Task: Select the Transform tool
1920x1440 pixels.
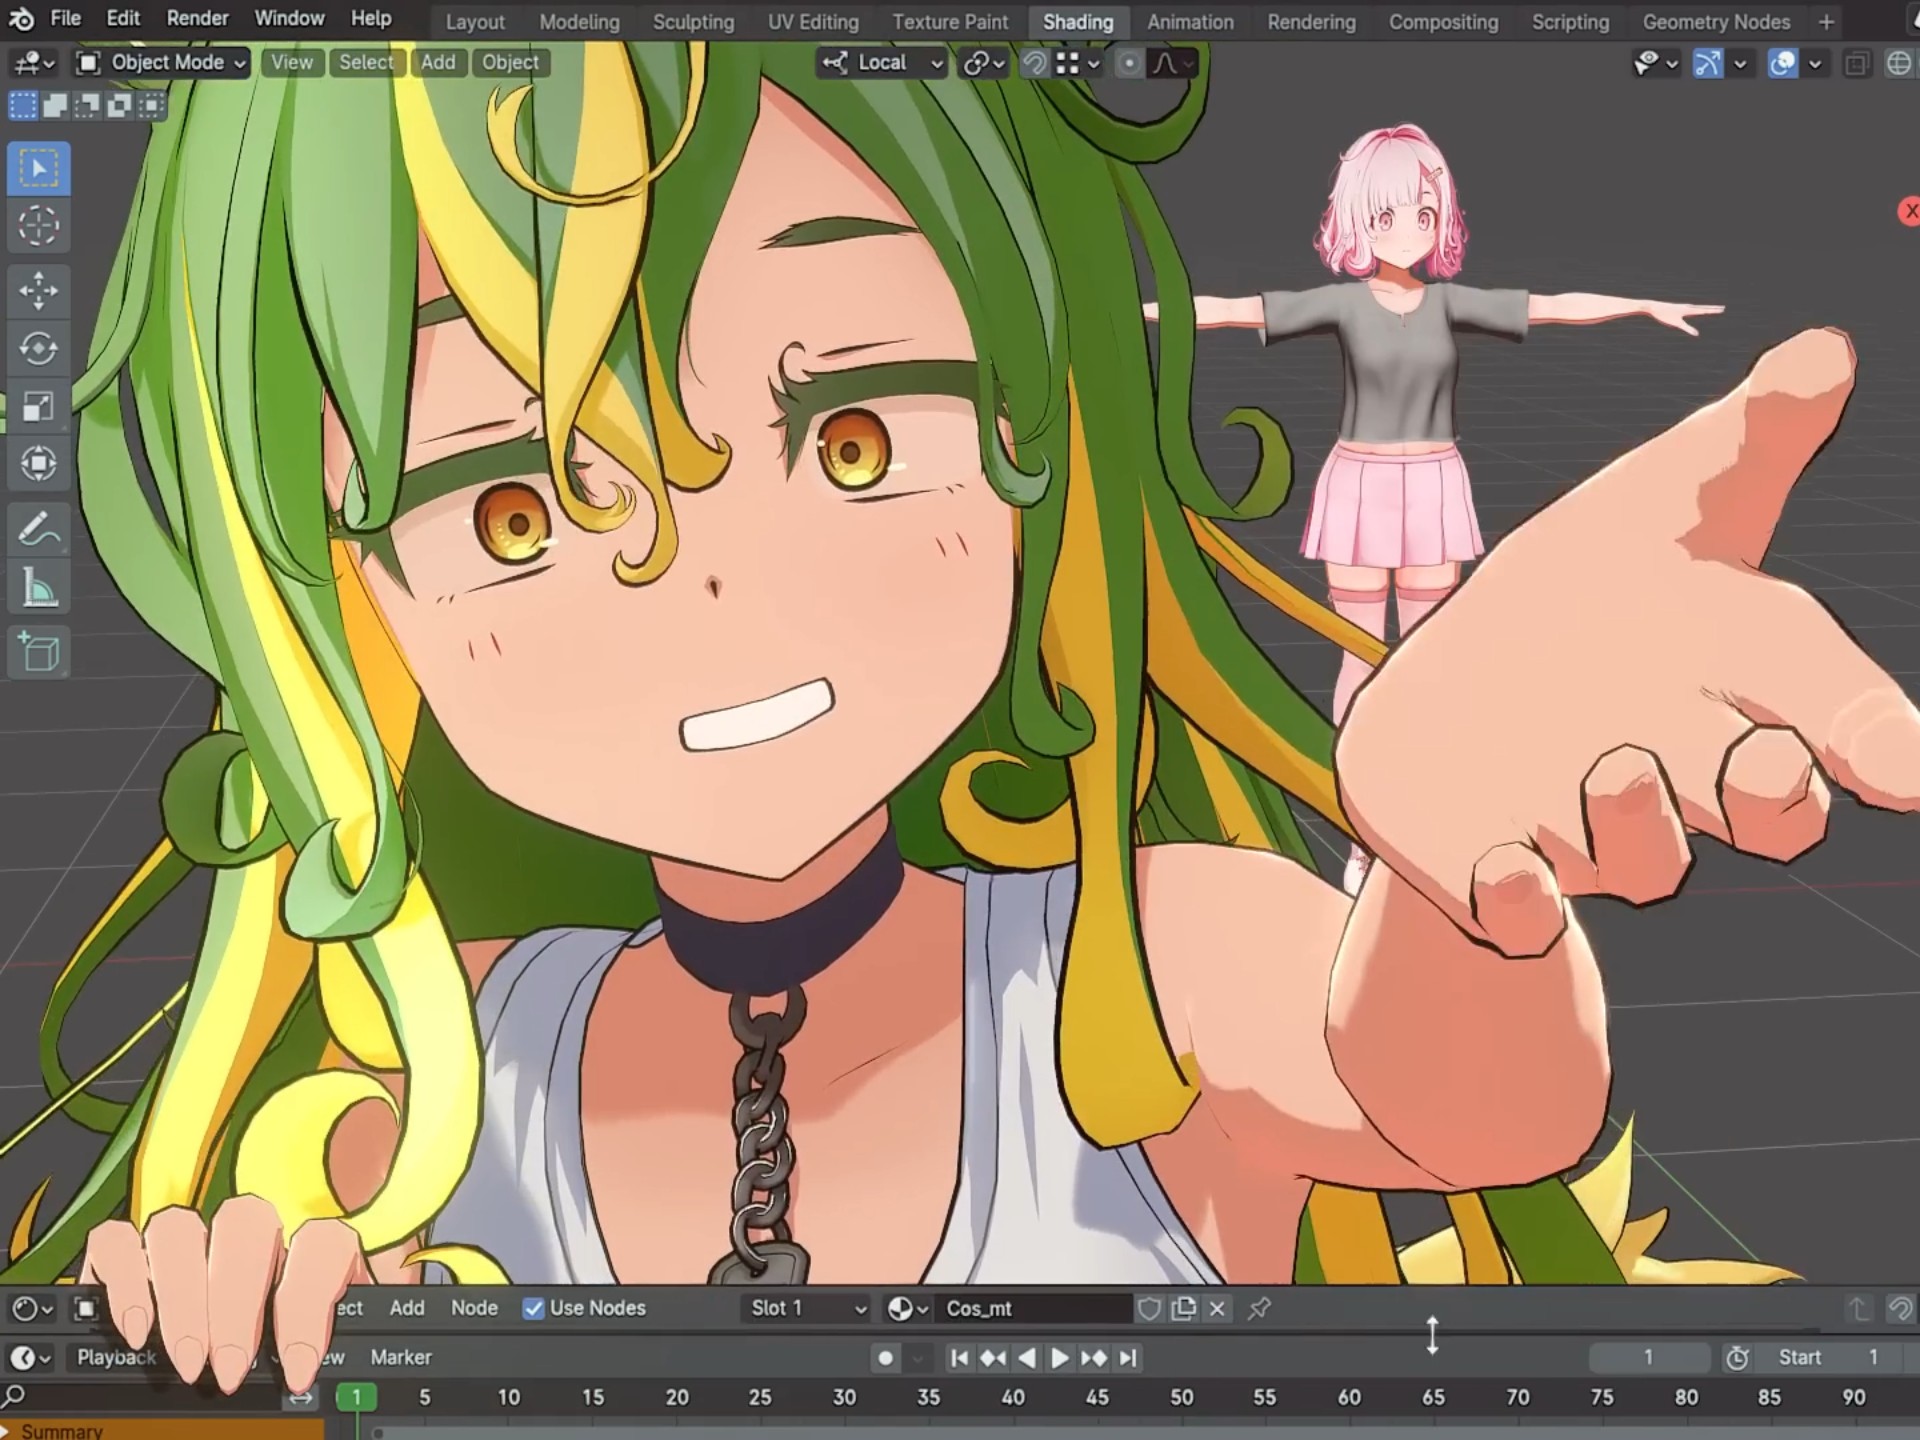Action: (x=39, y=463)
